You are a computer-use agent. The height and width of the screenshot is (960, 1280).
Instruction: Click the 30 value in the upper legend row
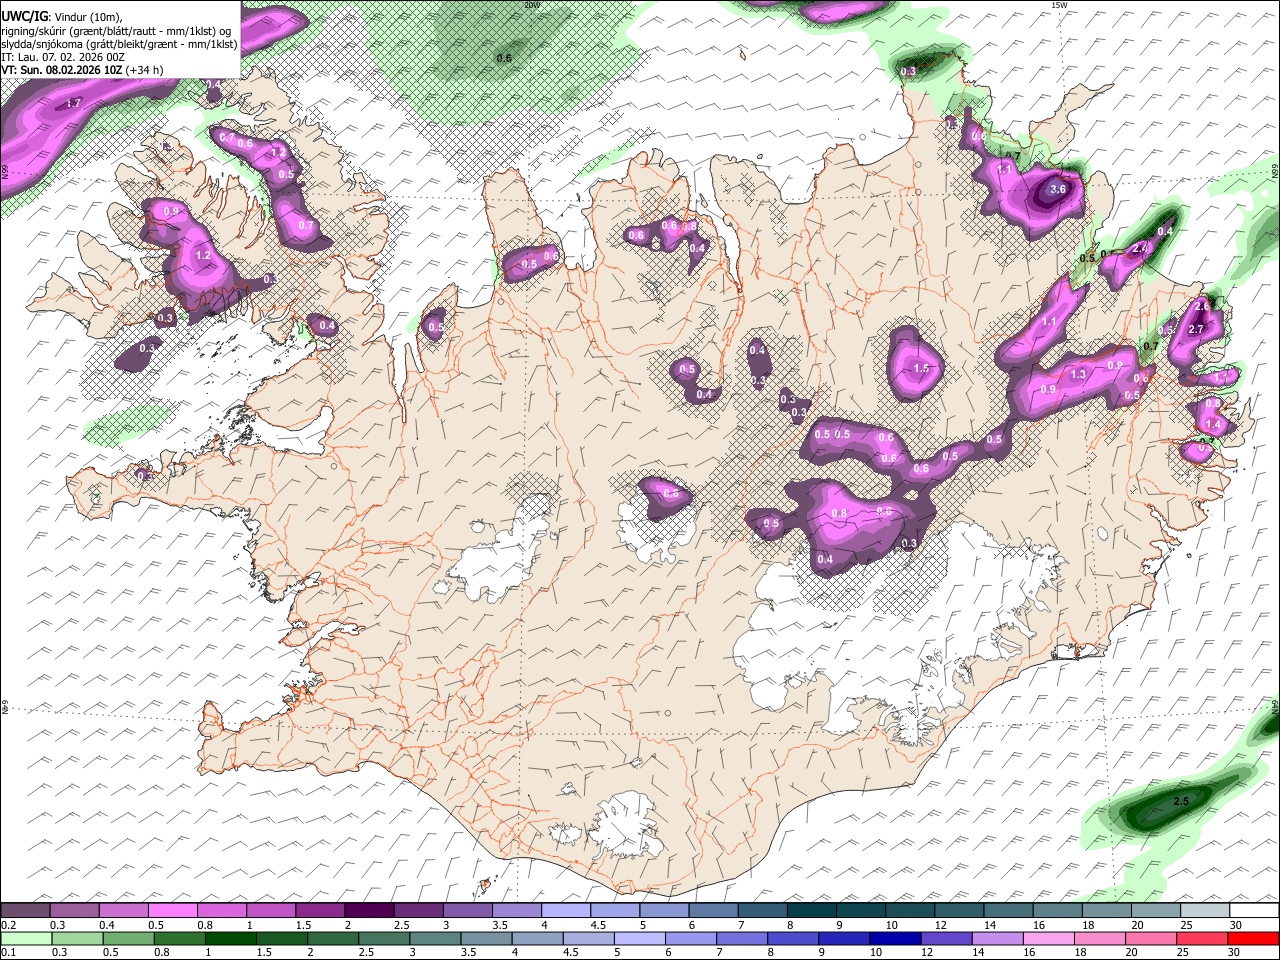coord(1236,925)
